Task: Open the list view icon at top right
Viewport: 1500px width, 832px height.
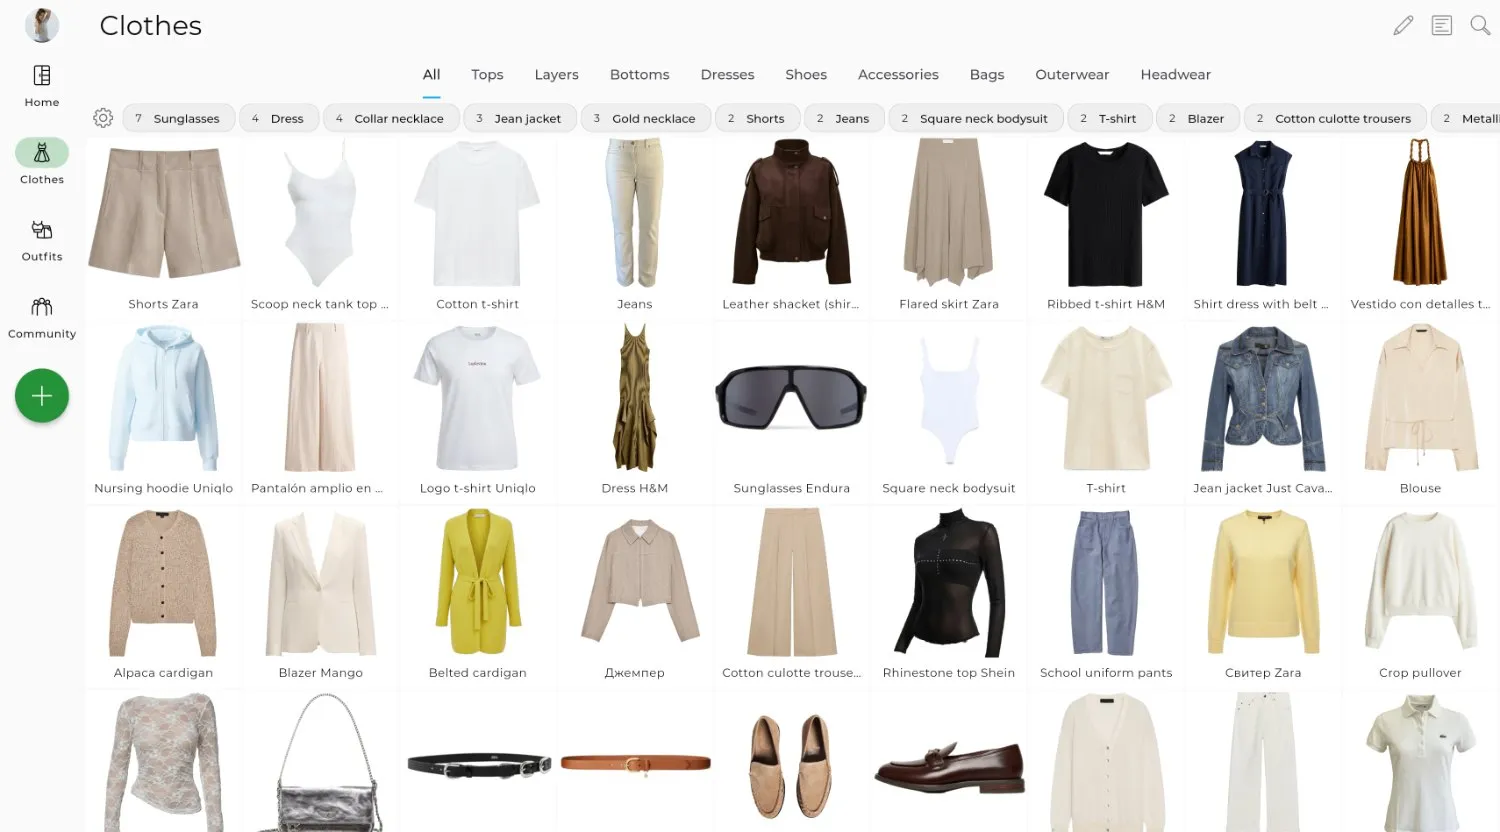Action: point(1442,25)
